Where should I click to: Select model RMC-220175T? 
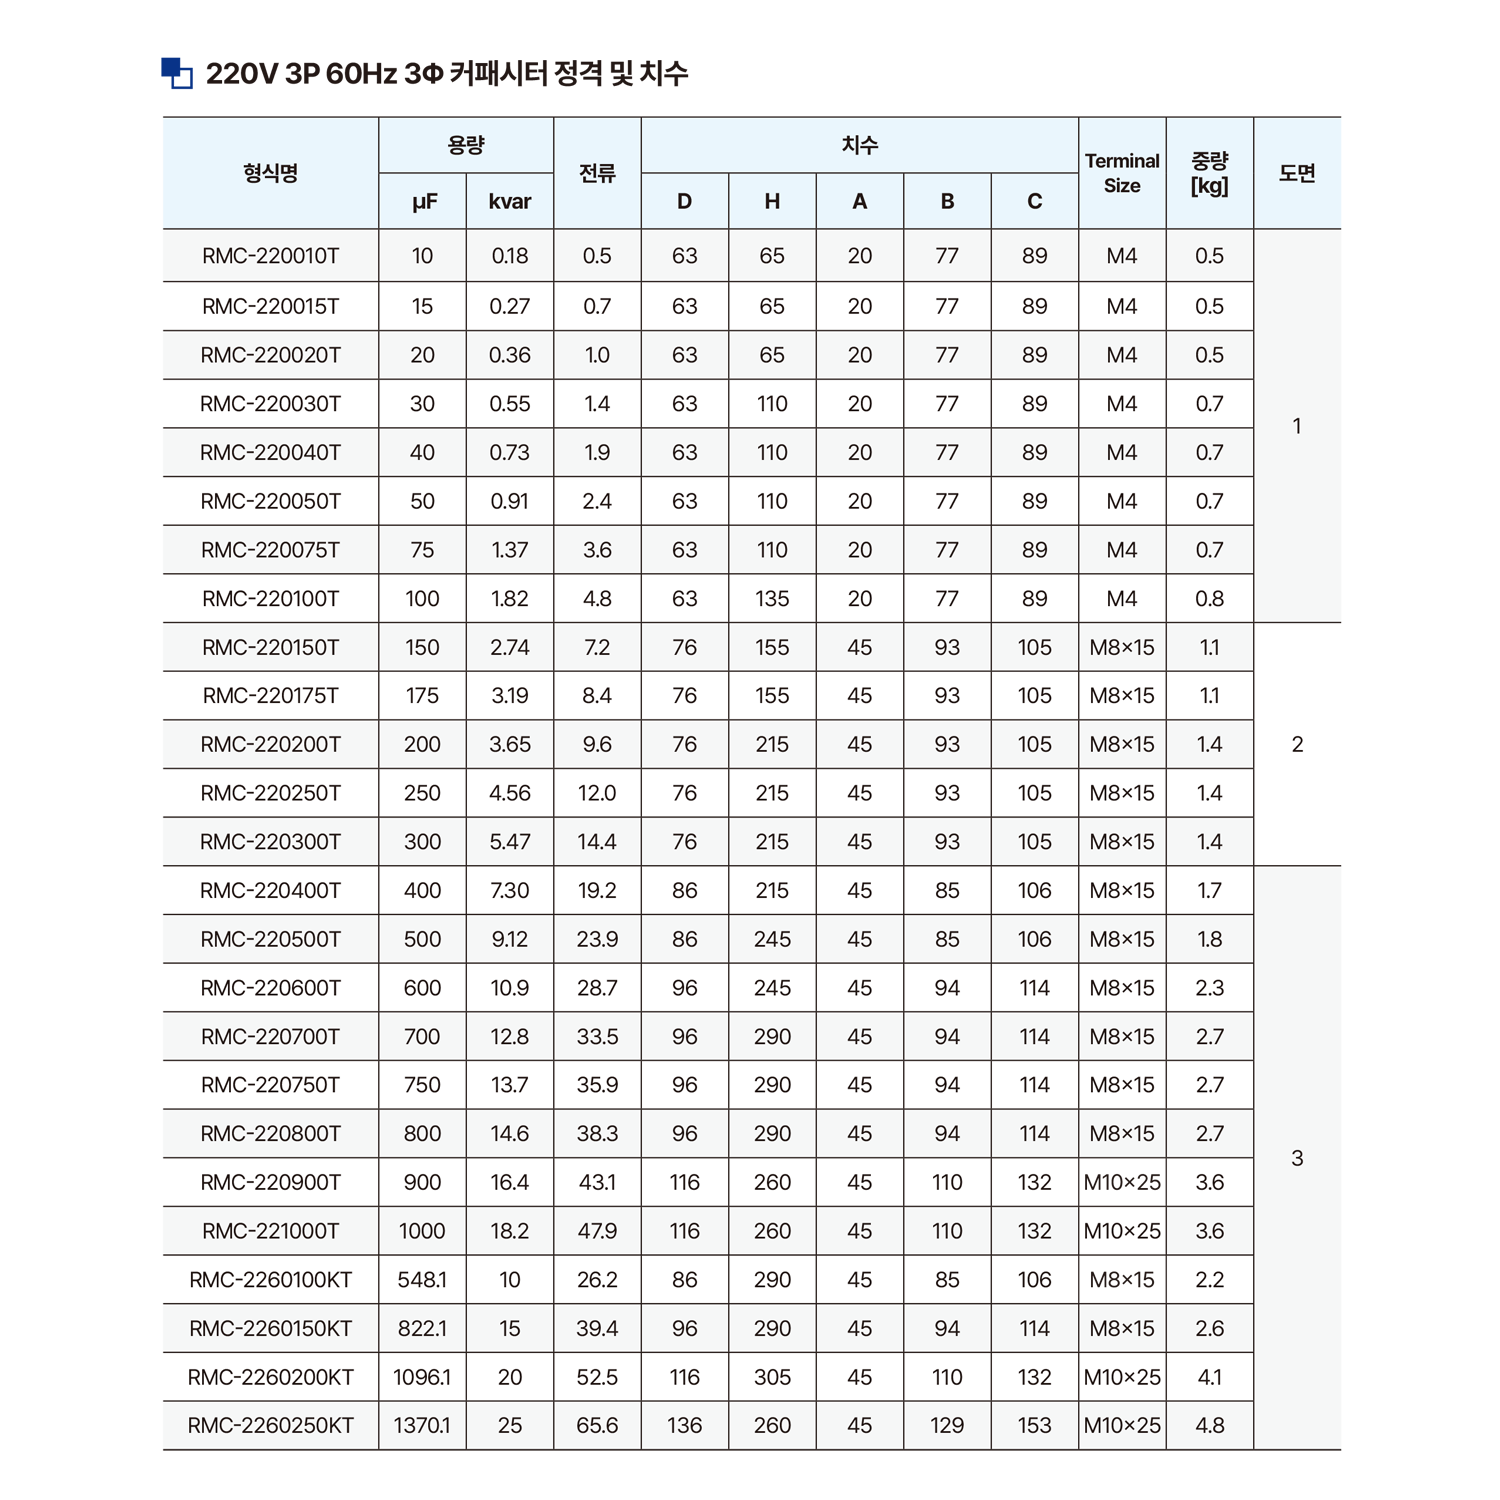(271, 695)
